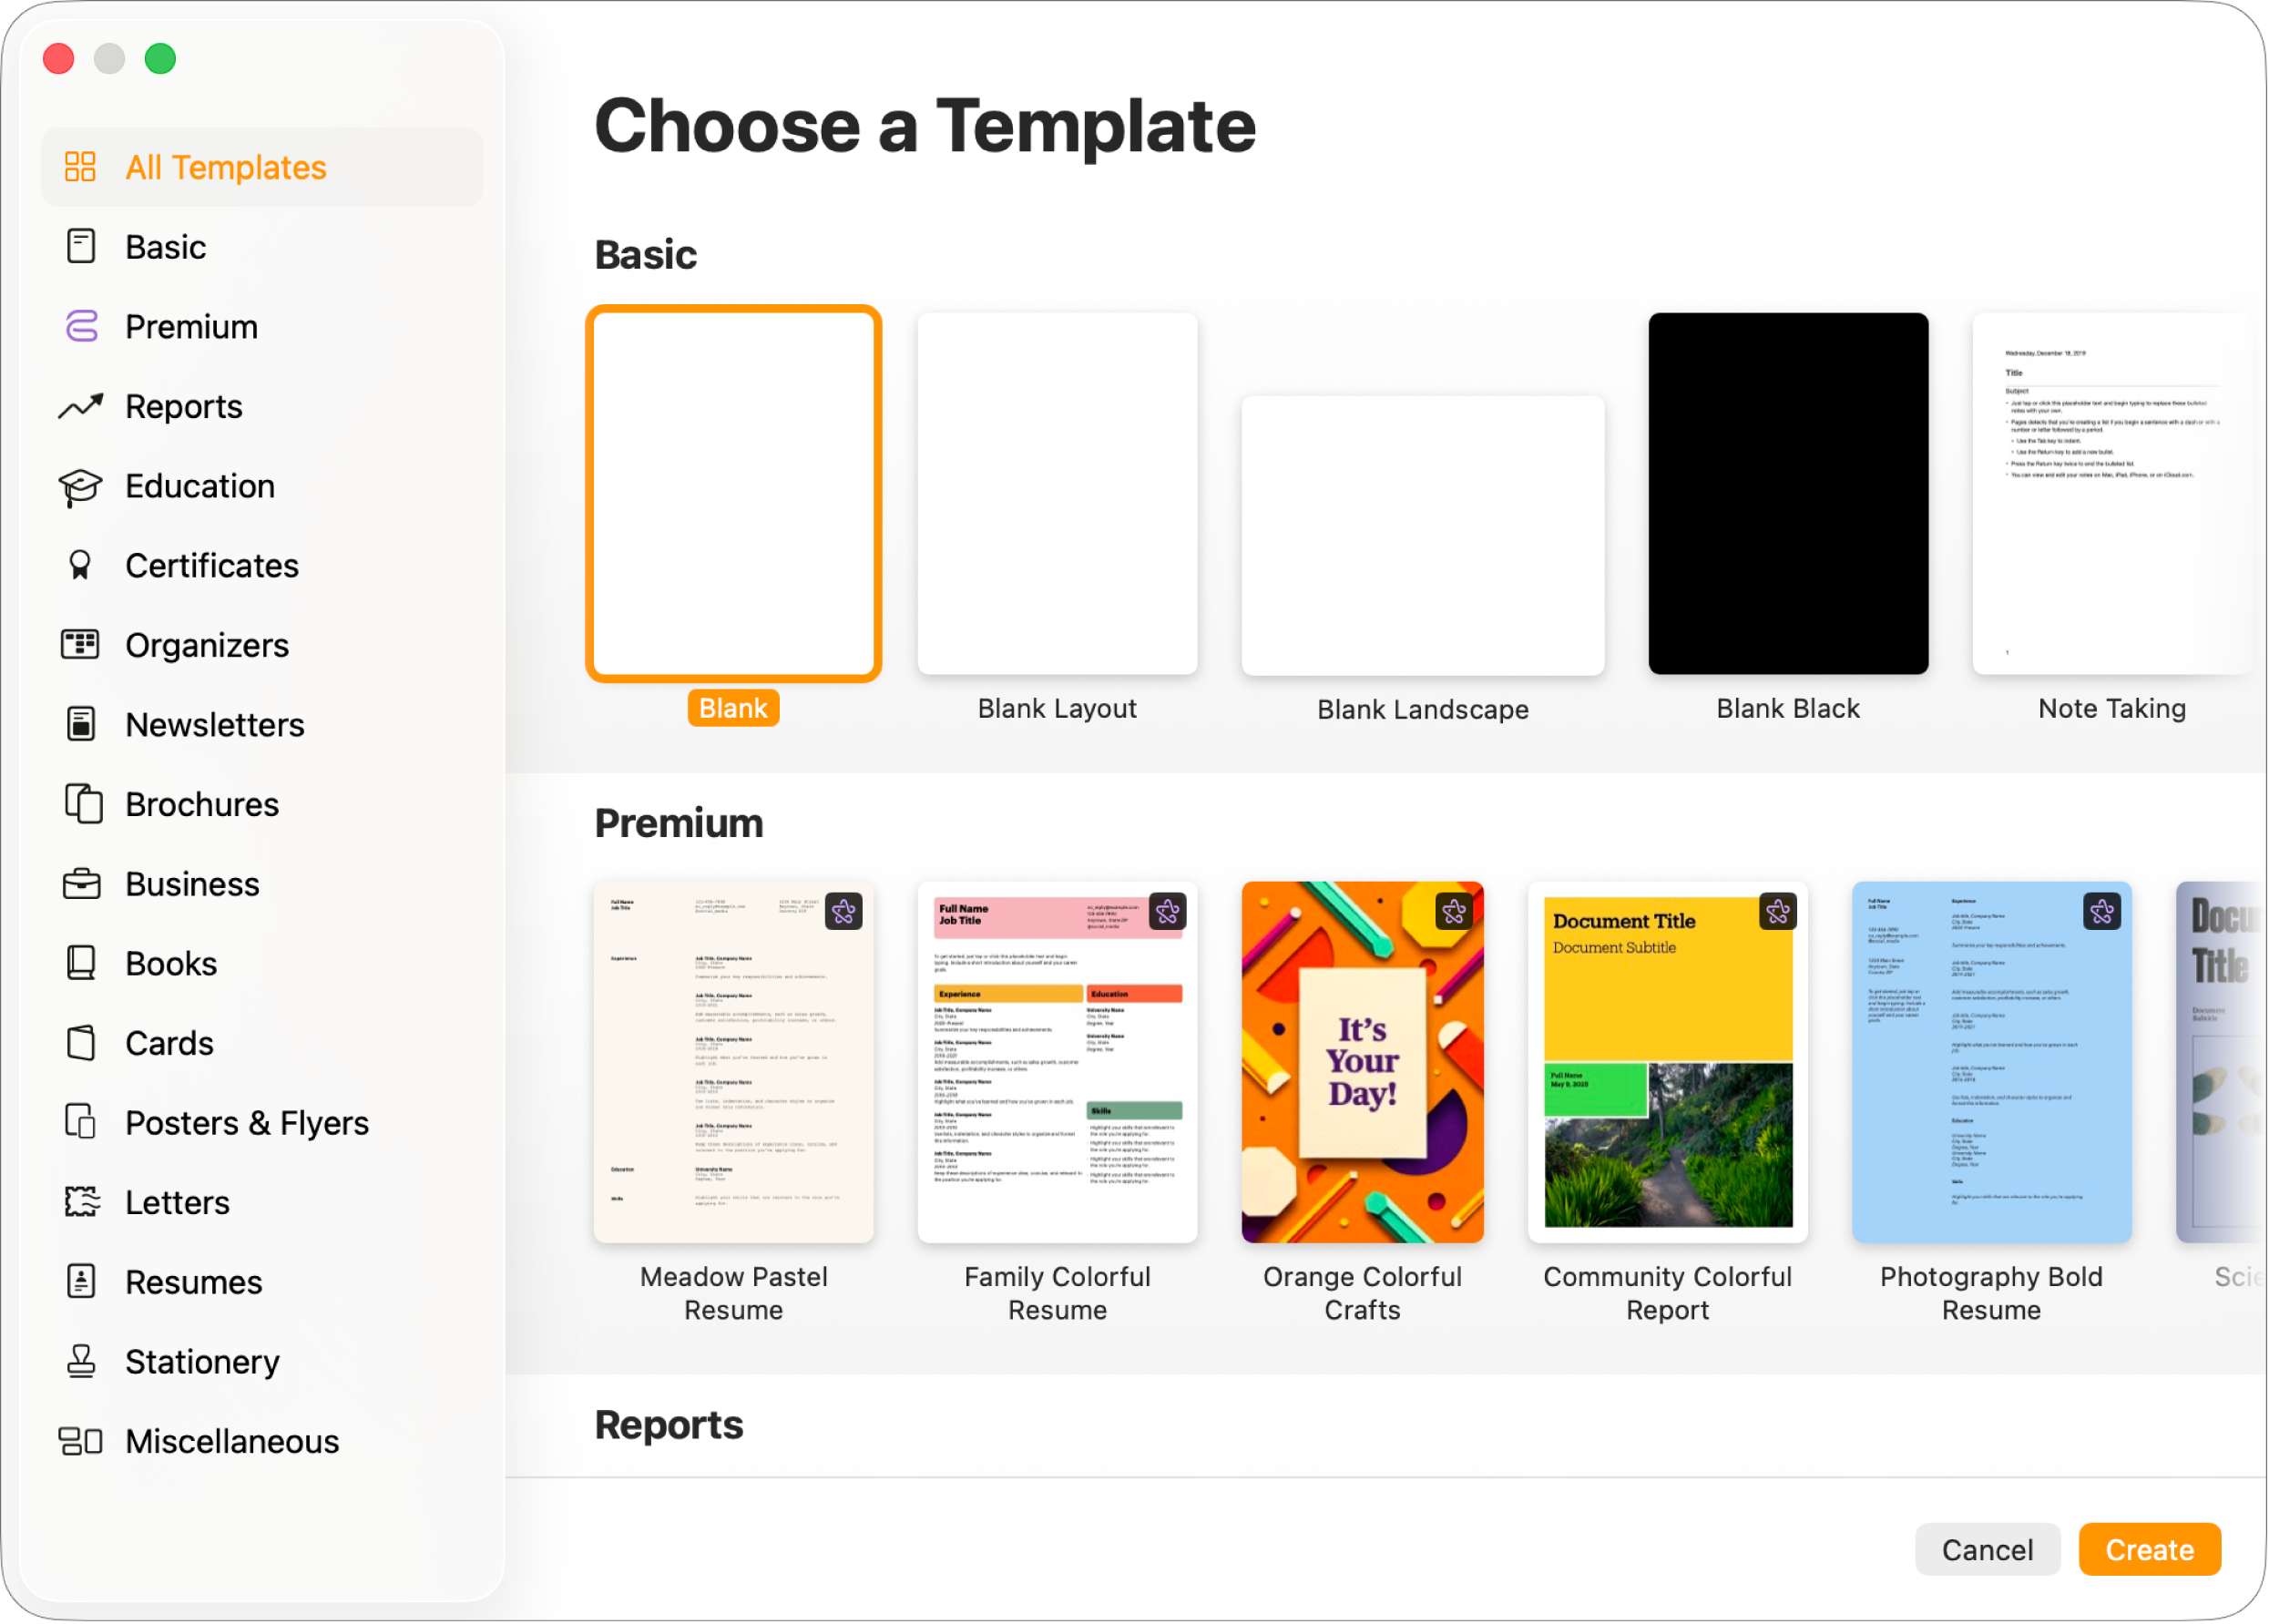Open the Posters & Flyers category
Viewport: 2269px width, 1624px height.
(246, 1122)
